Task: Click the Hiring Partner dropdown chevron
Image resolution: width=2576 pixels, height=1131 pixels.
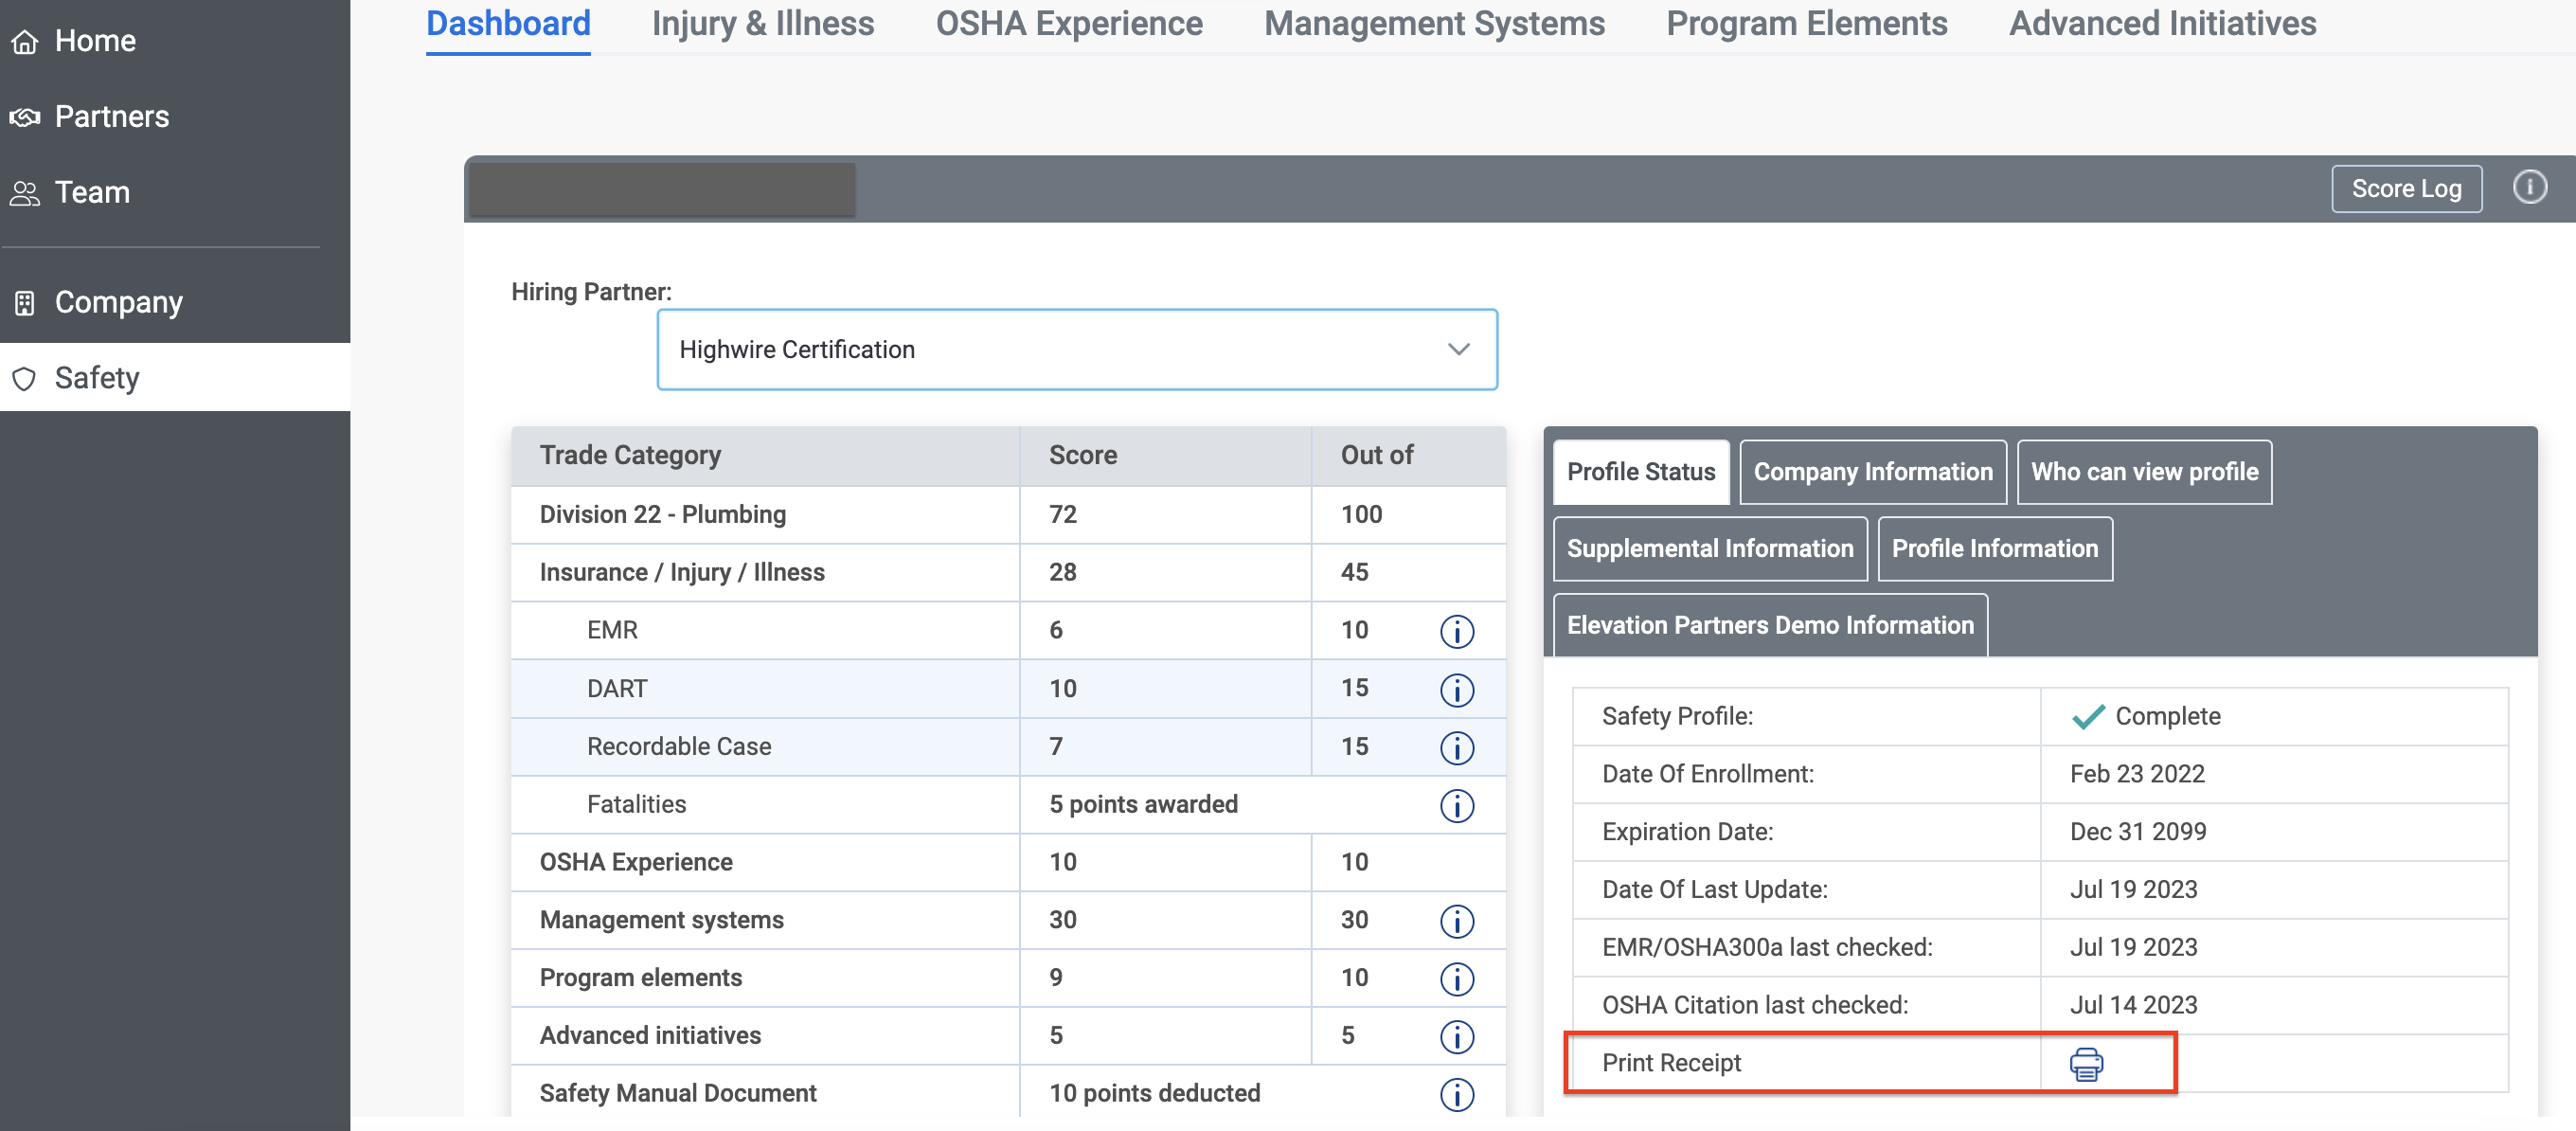Action: 1458,349
